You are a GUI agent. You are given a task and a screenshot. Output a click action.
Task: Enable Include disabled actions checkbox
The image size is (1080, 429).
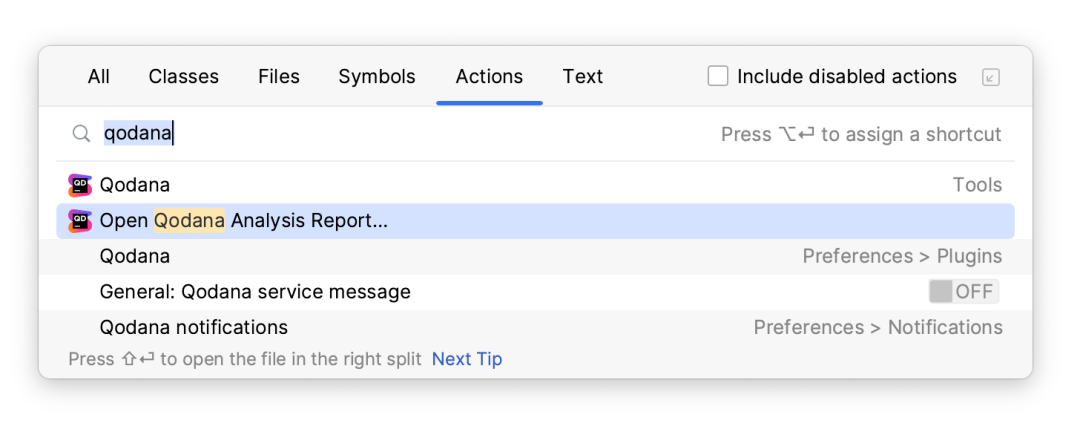[x=718, y=76]
